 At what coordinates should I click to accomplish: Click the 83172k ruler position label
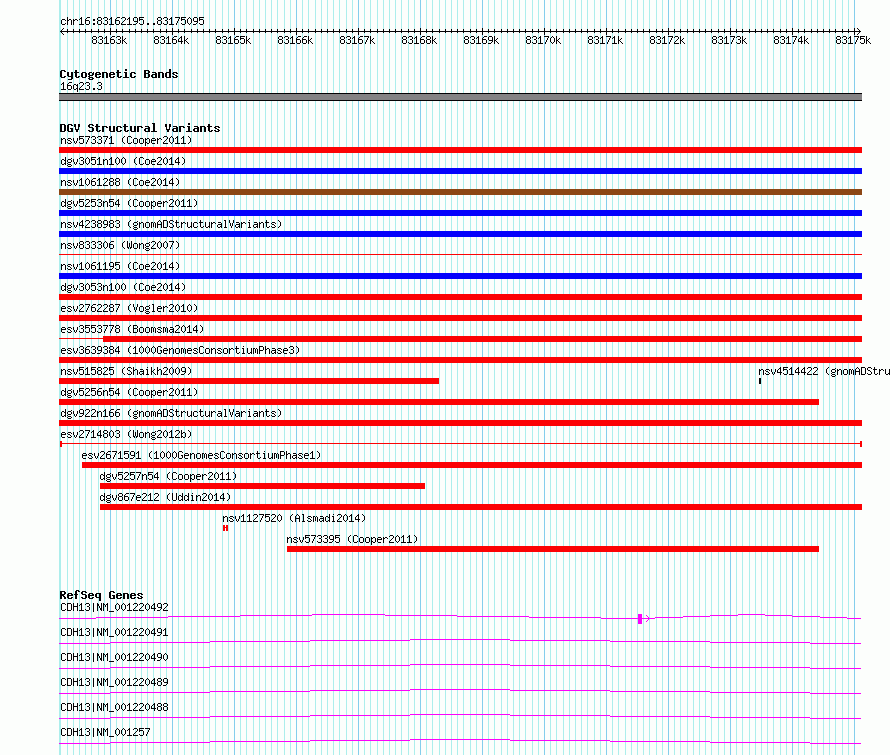[667, 40]
